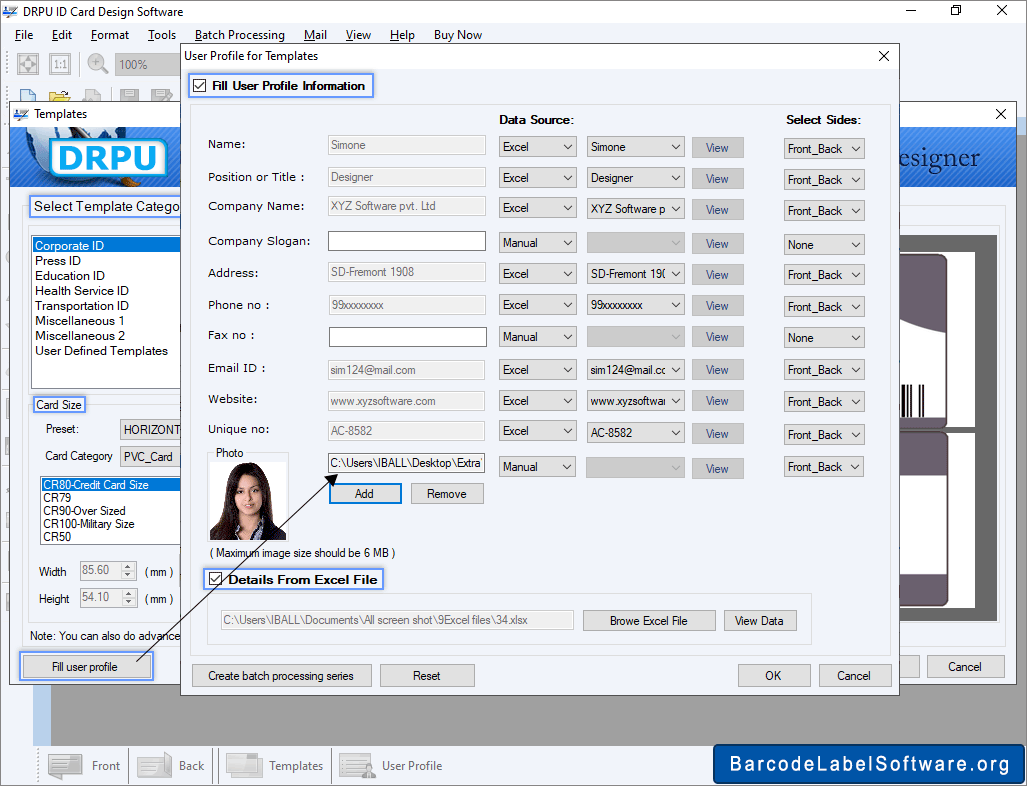
Task: Click User Profile in the bottom bar
Action: pyautogui.click(x=392, y=765)
